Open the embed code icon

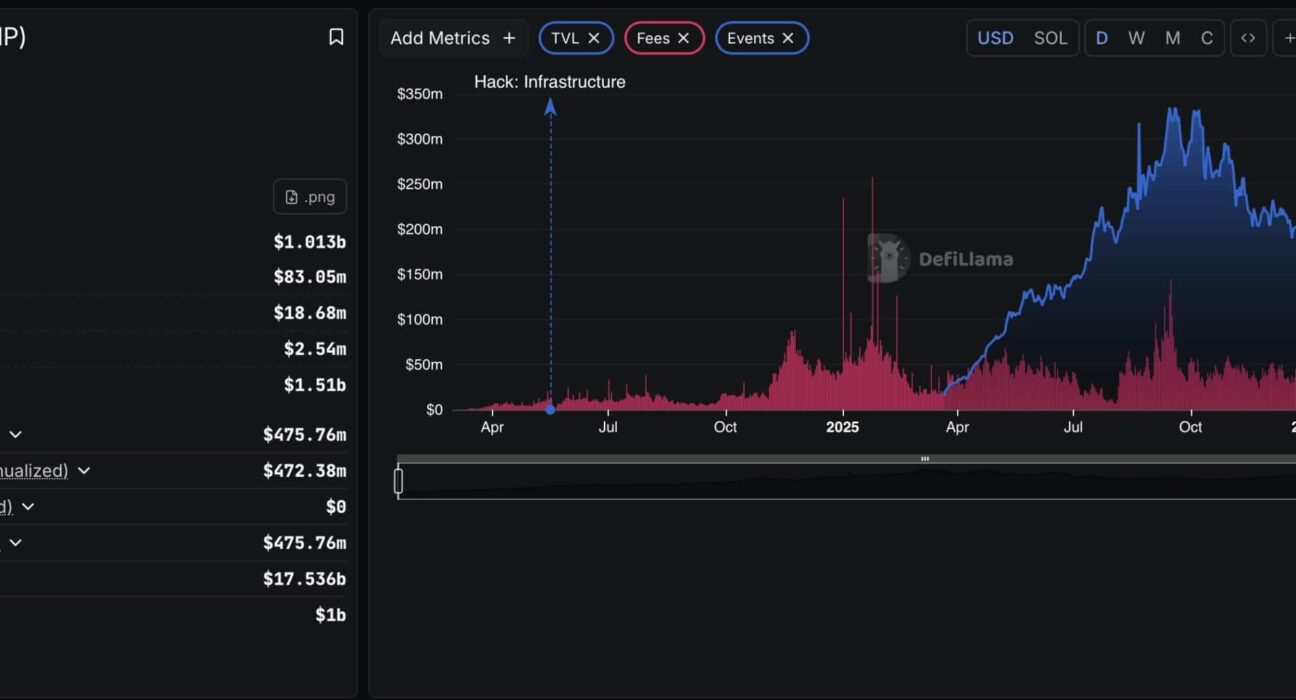(1248, 38)
